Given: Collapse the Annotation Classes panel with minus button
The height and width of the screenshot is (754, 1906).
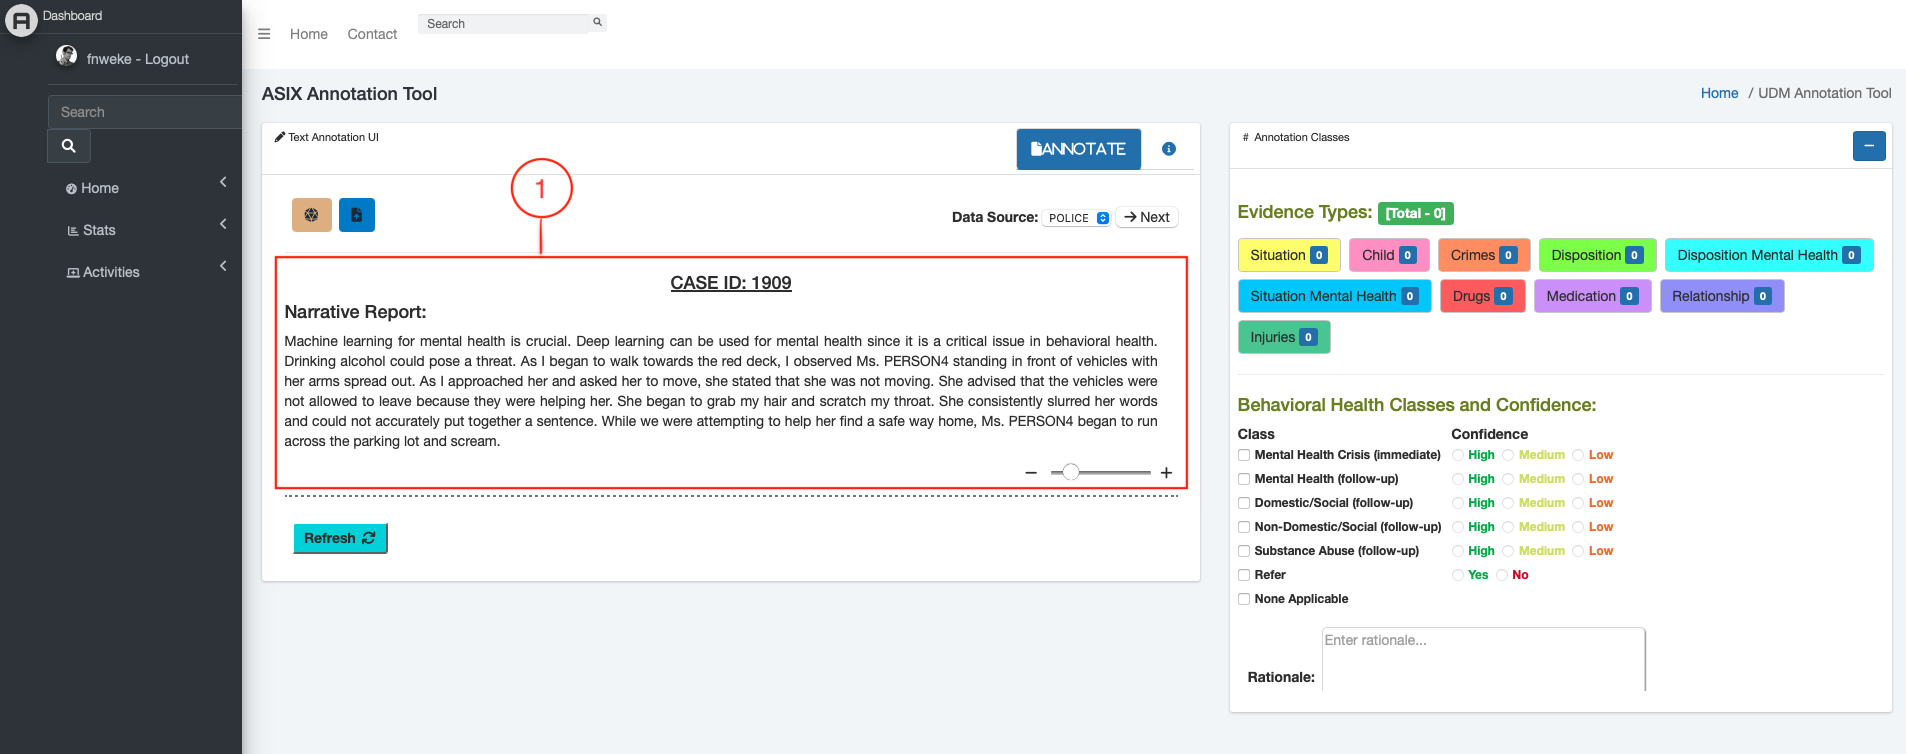Looking at the screenshot, I should coord(1868,146).
